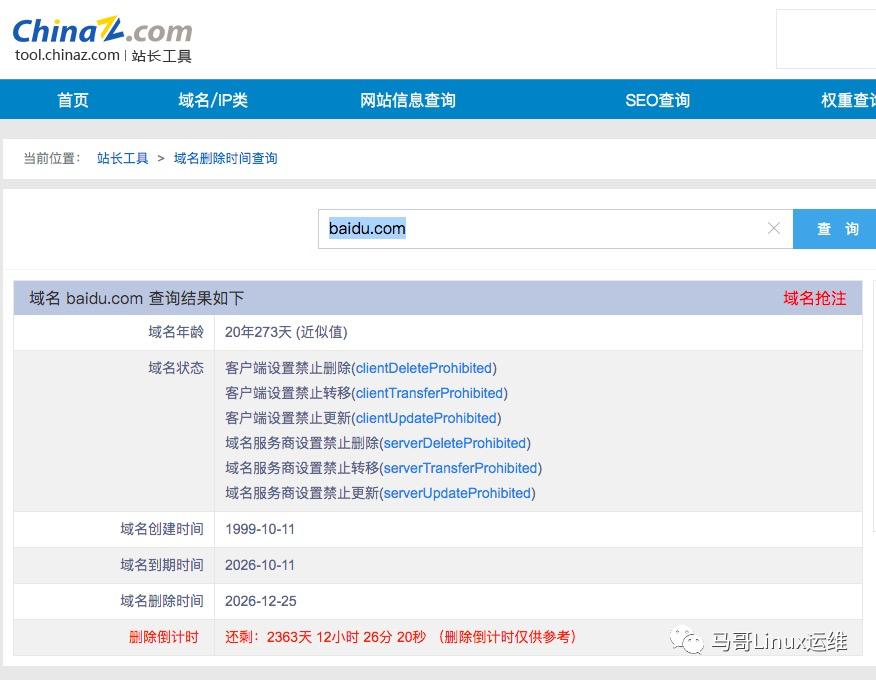The width and height of the screenshot is (876, 680).
Task: Click the header text 域名 baidu.com 查询结果如下
Action: coord(137,298)
